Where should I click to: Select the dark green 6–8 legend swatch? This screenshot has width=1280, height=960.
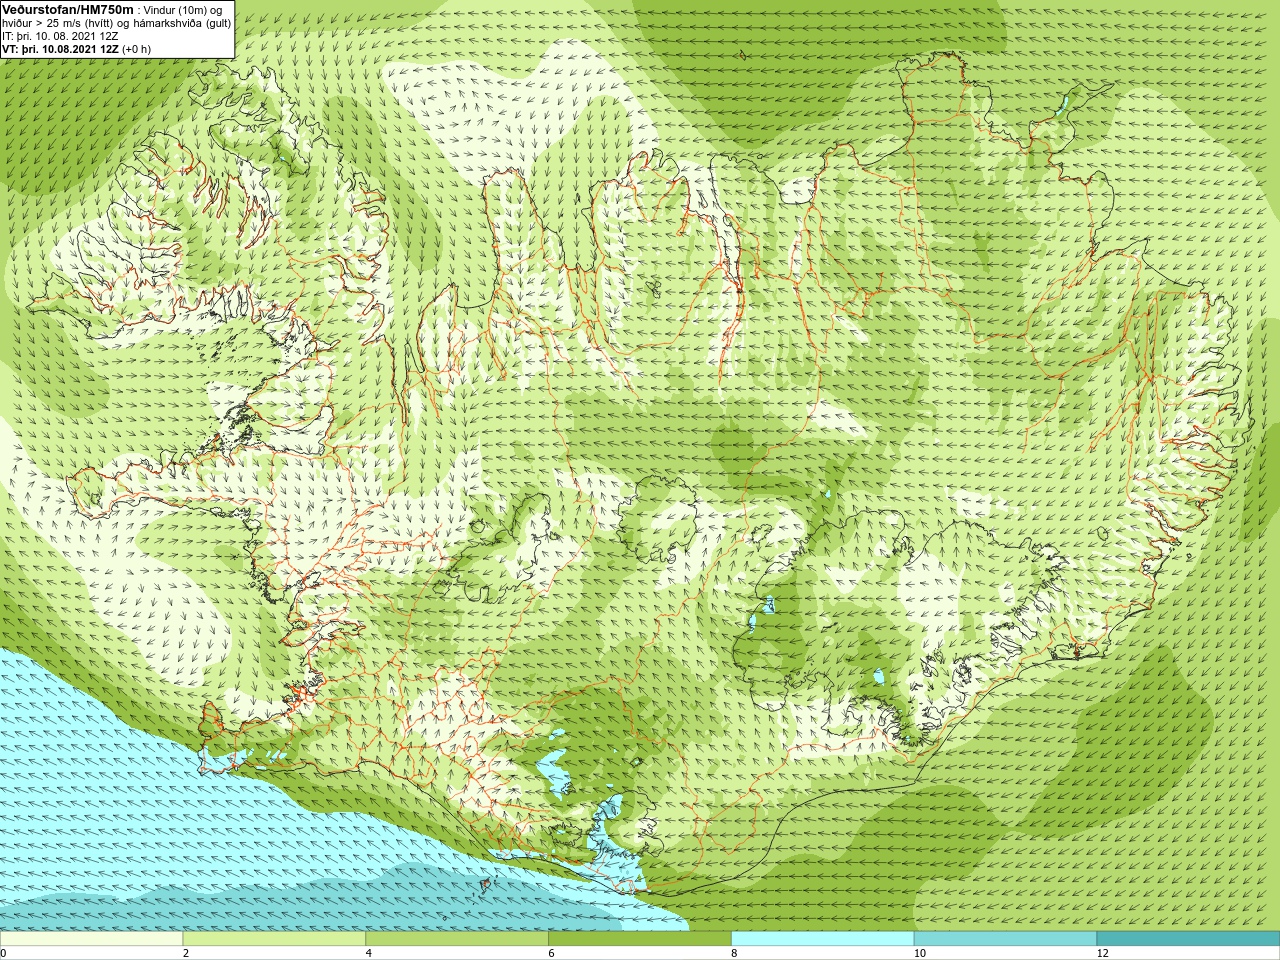point(640,939)
